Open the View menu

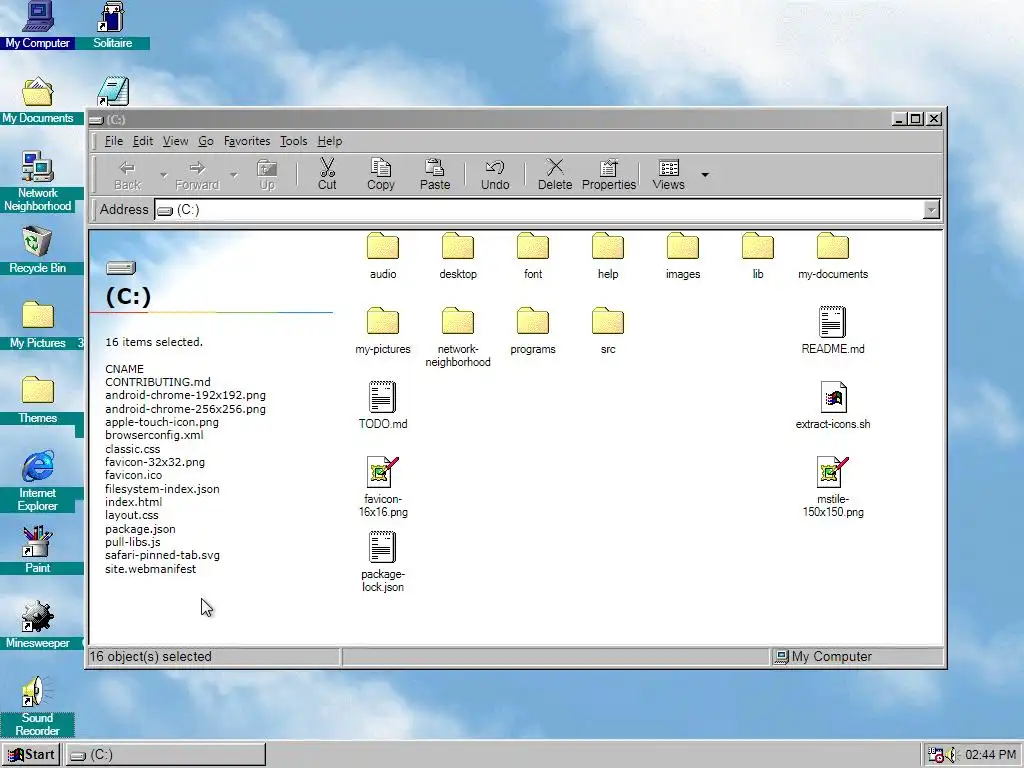tap(175, 141)
